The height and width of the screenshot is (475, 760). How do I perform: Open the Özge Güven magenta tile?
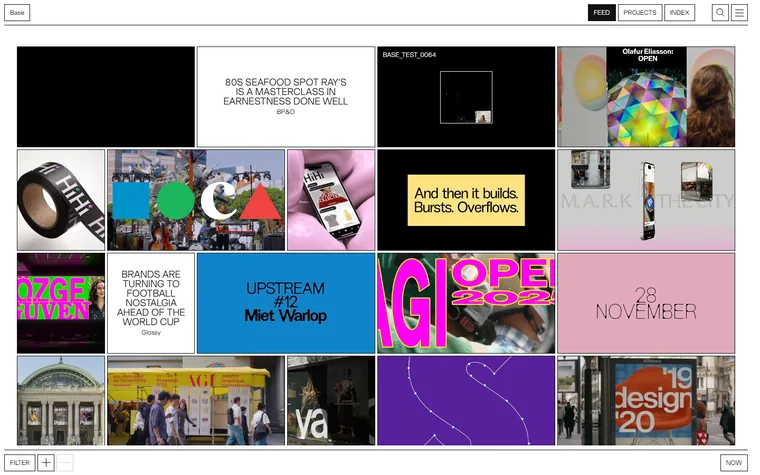point(61,303)
